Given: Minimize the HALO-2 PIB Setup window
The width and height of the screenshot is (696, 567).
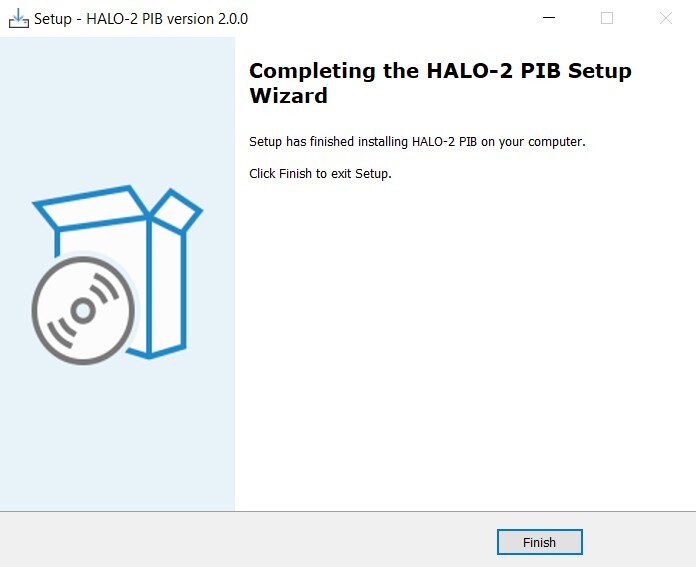Looking at the screenshot, I should [549, 18].
